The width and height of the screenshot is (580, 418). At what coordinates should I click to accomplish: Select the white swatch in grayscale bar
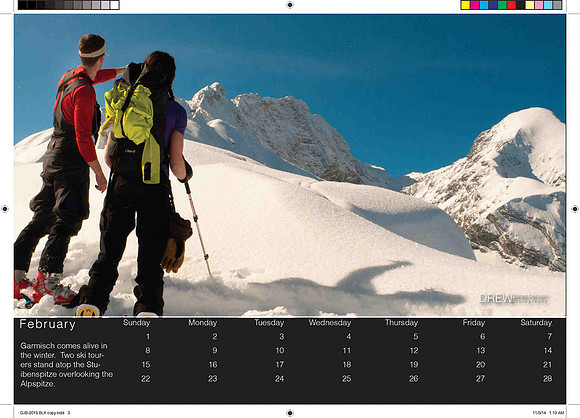click(x=114, y=5)
